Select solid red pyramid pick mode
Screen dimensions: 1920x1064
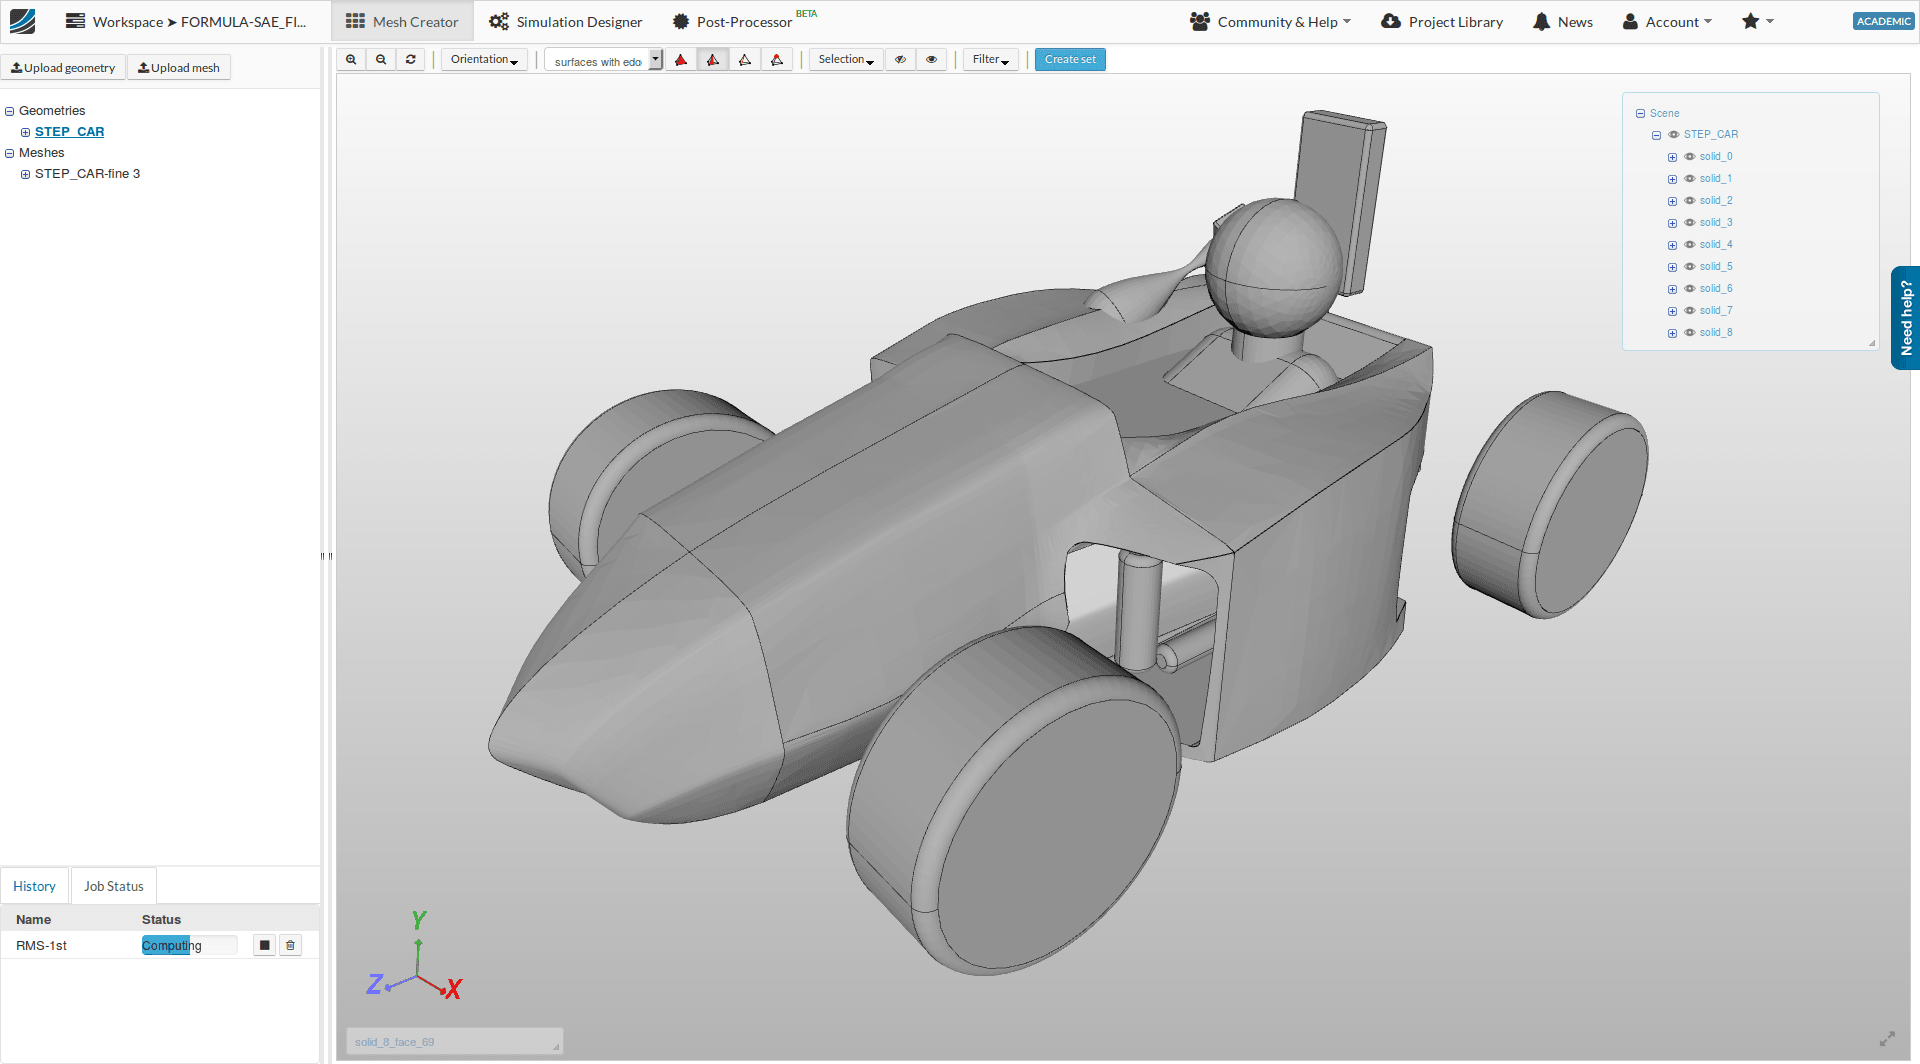(681, 60)
